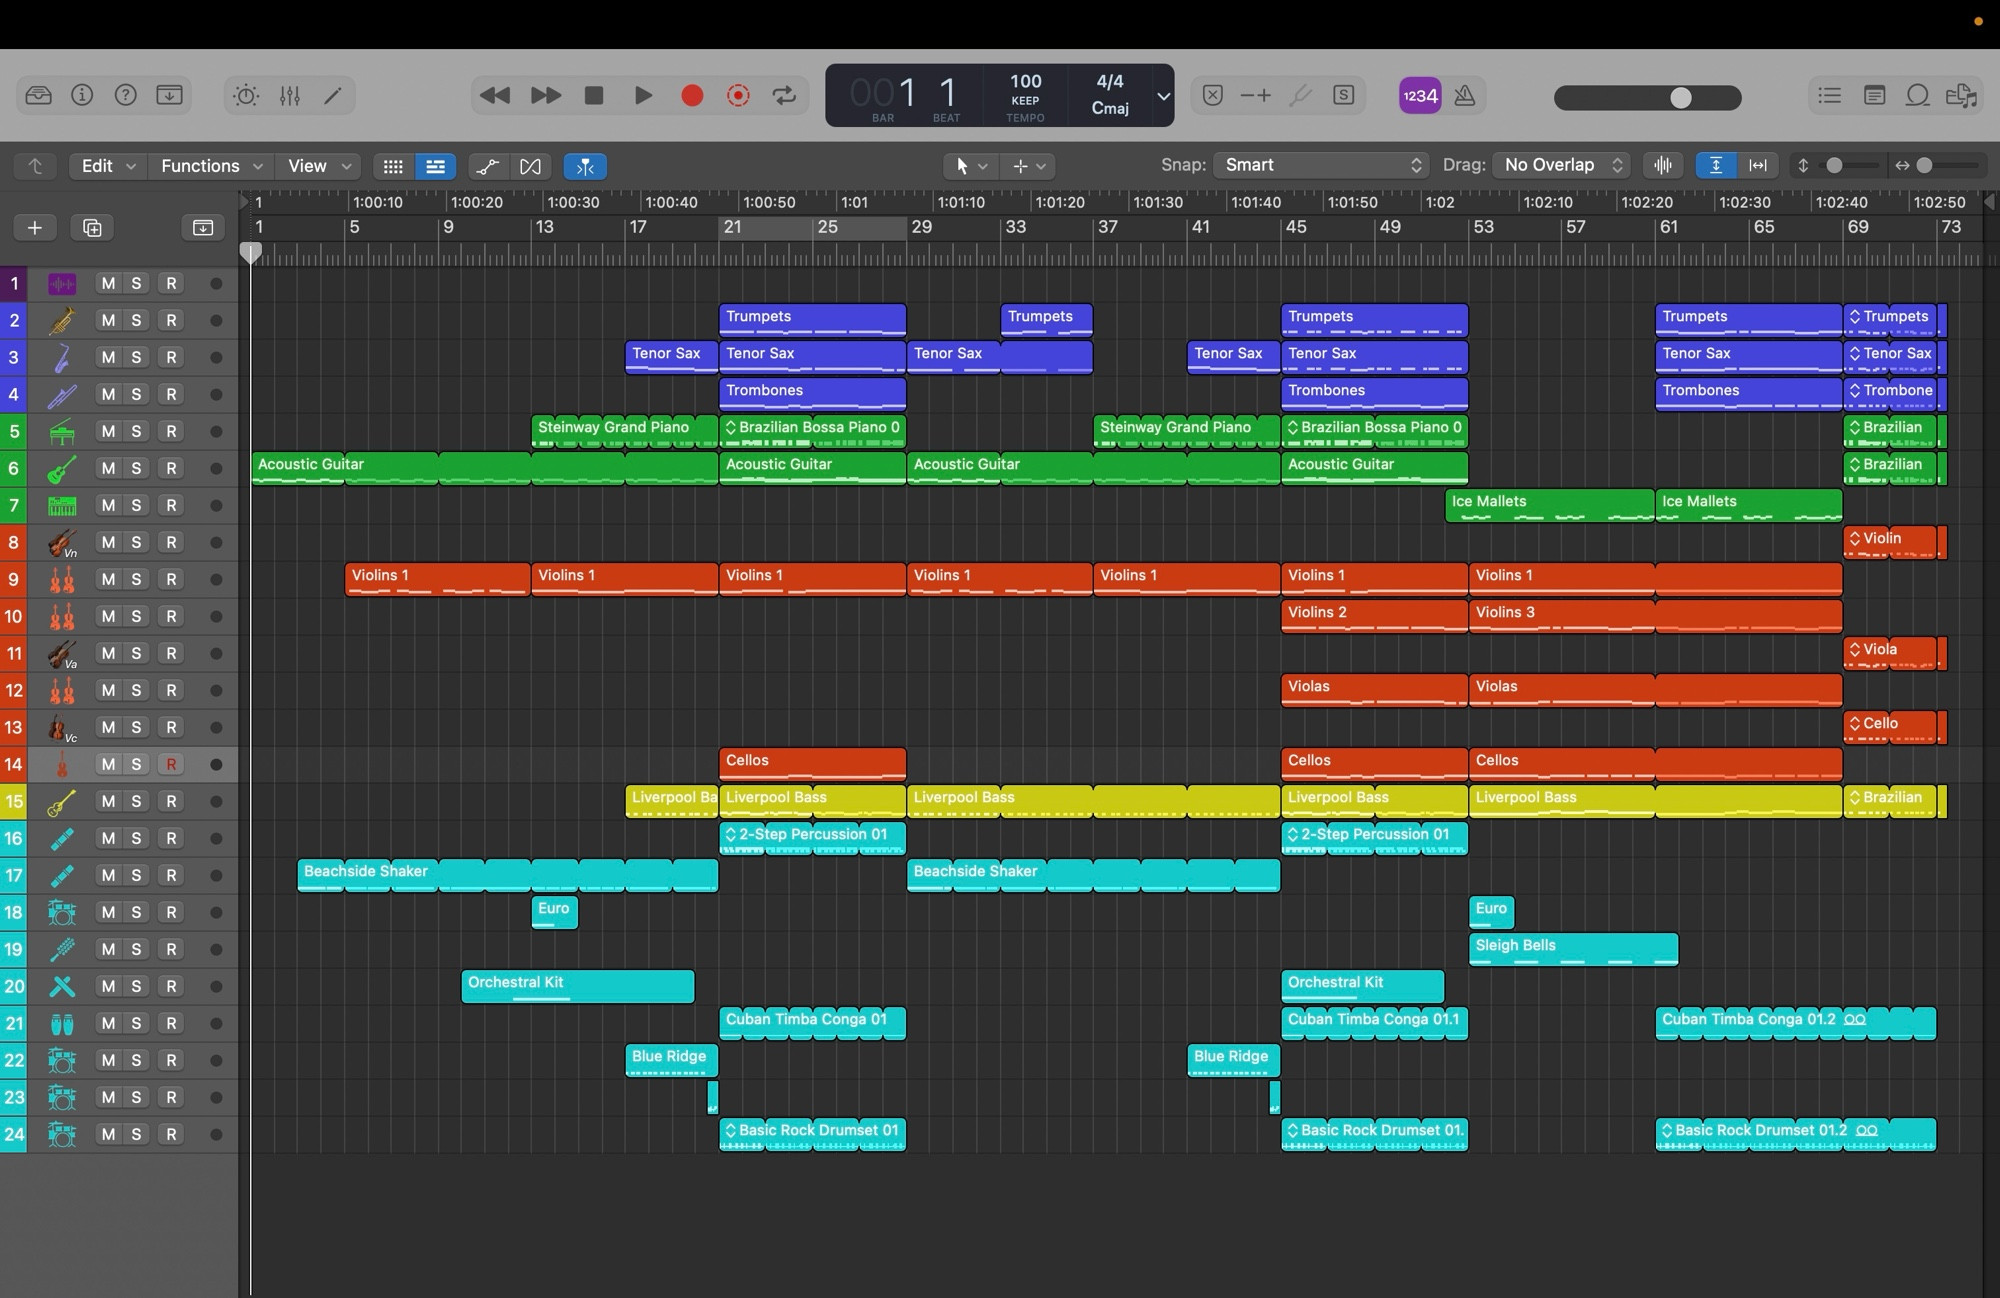Open the Mixer faders icon
The image size is (2000, 1298).
click(x=290, y=96)
